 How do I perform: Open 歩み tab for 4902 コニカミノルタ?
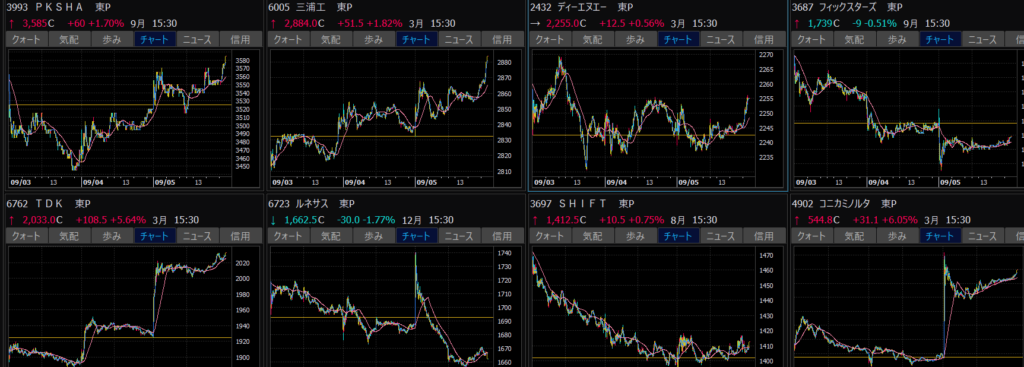click(x=898, y=236)
